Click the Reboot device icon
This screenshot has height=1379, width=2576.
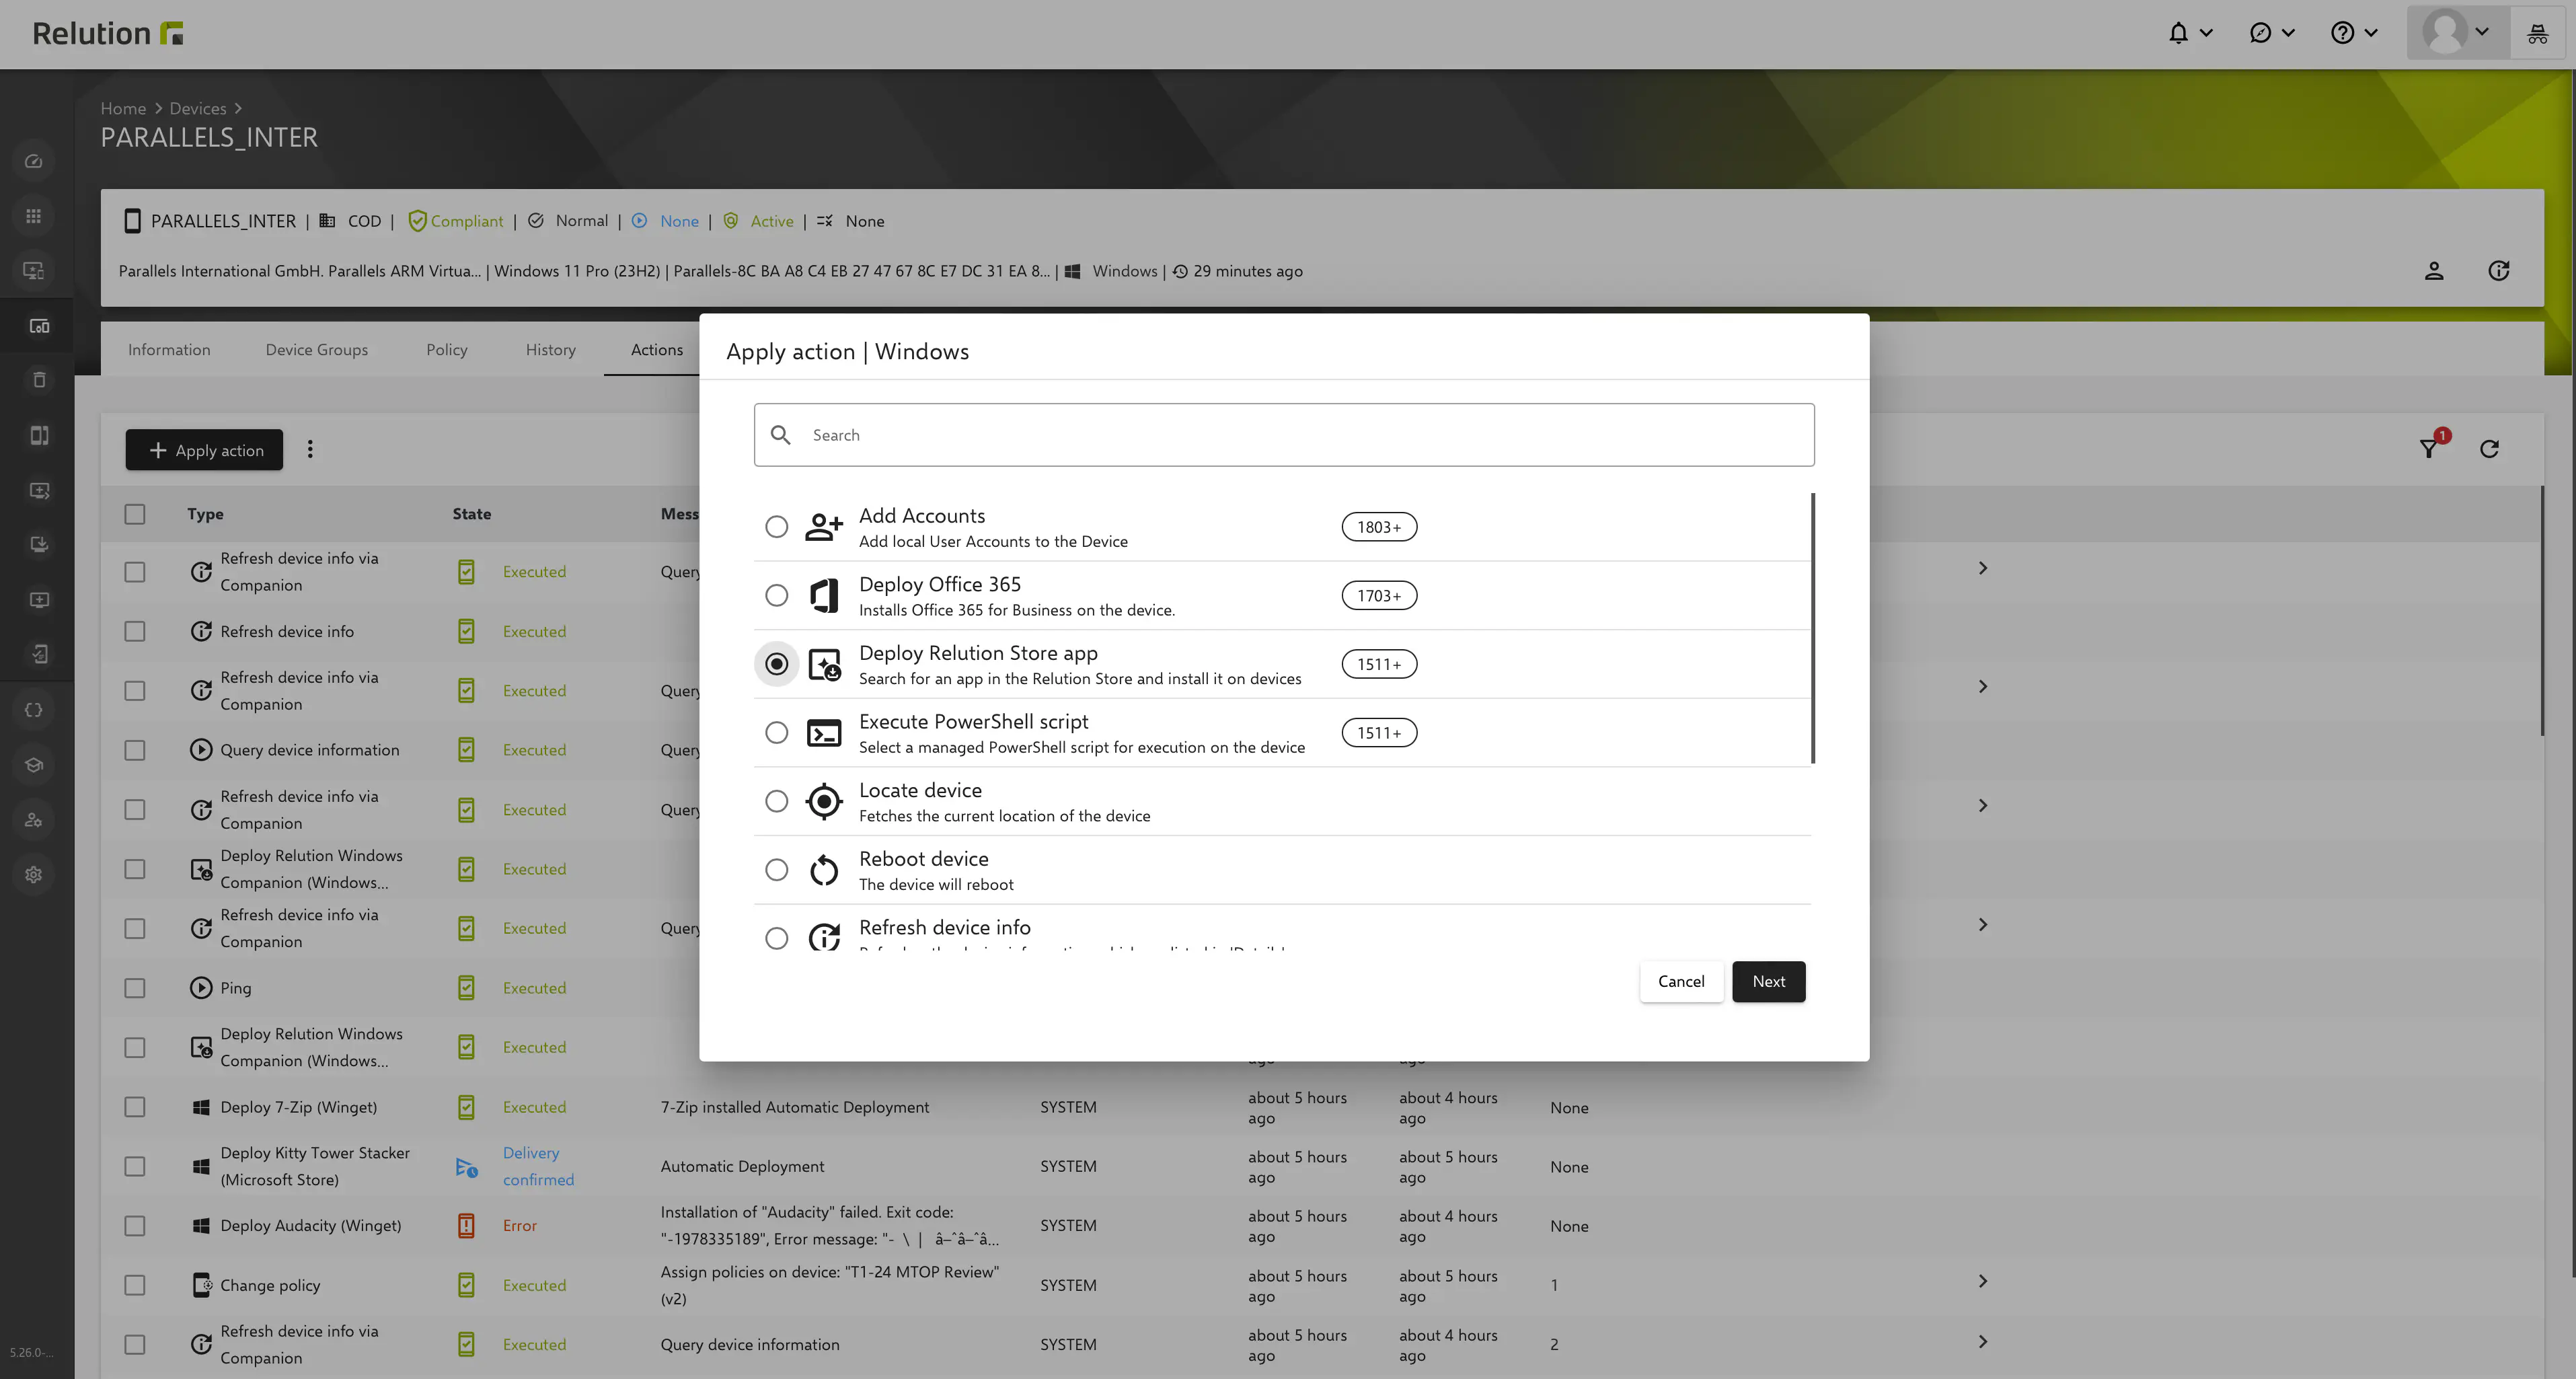[x=825, y=869]
